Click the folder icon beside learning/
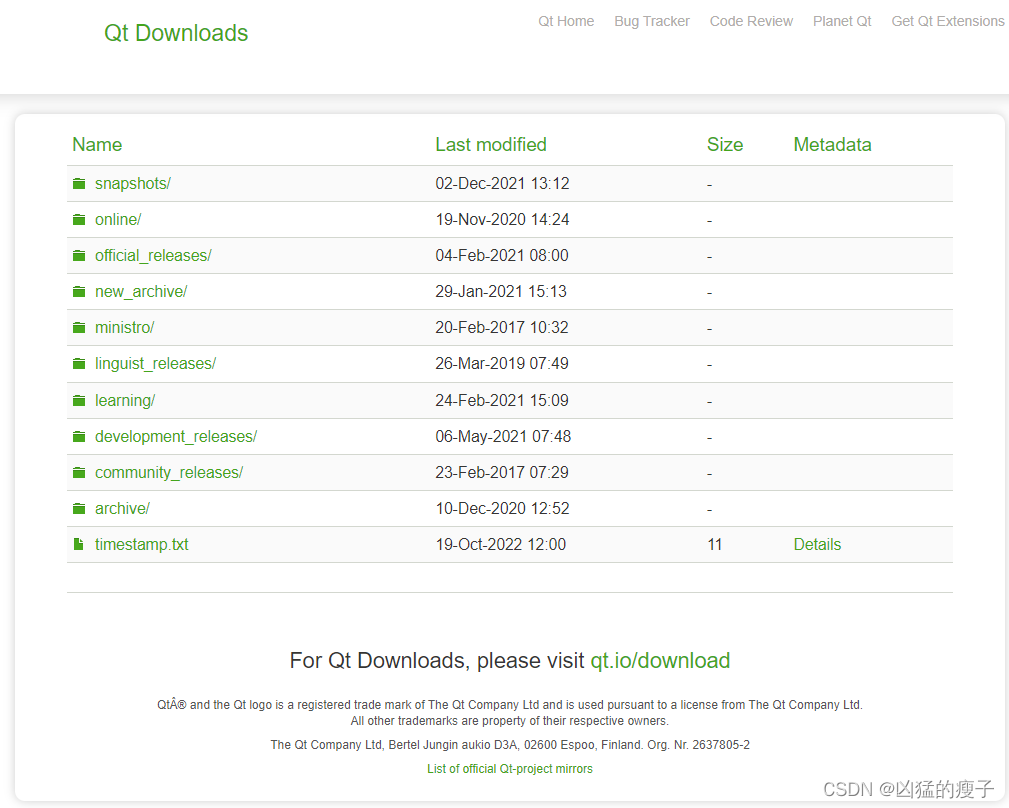Viewport: 1009px width, 808px height. click(79, 401)
